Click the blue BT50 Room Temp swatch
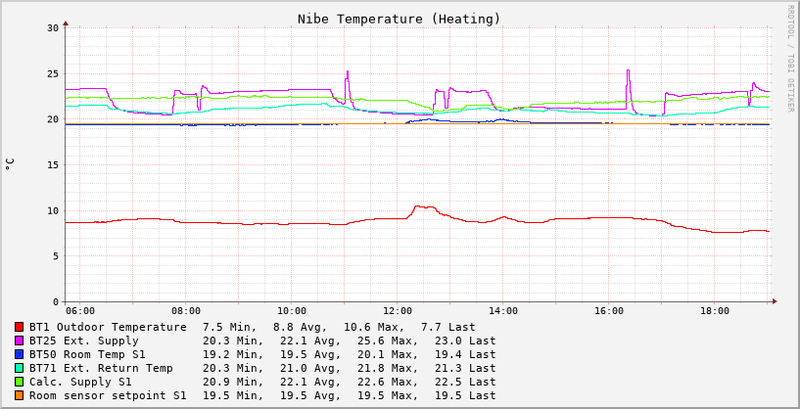The image size is (800, 409). 19,354
